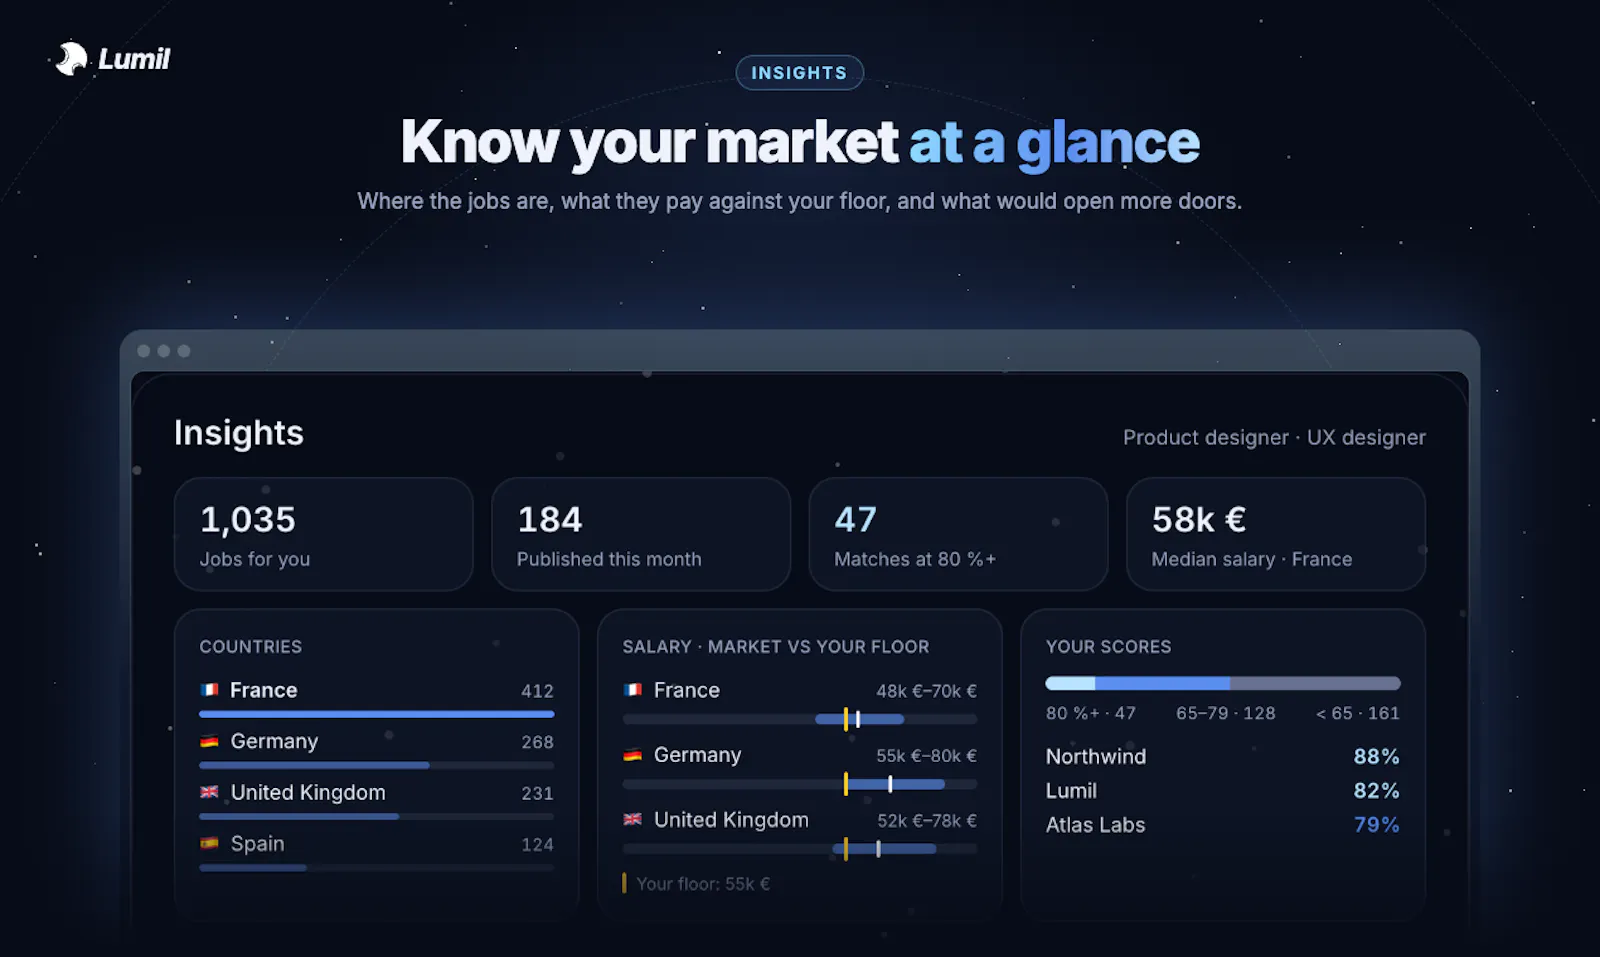Viewport: 1600px width, 957px height.
Task: Click the Spain progress bar in Countries
Action: click(x=377, y=867)
